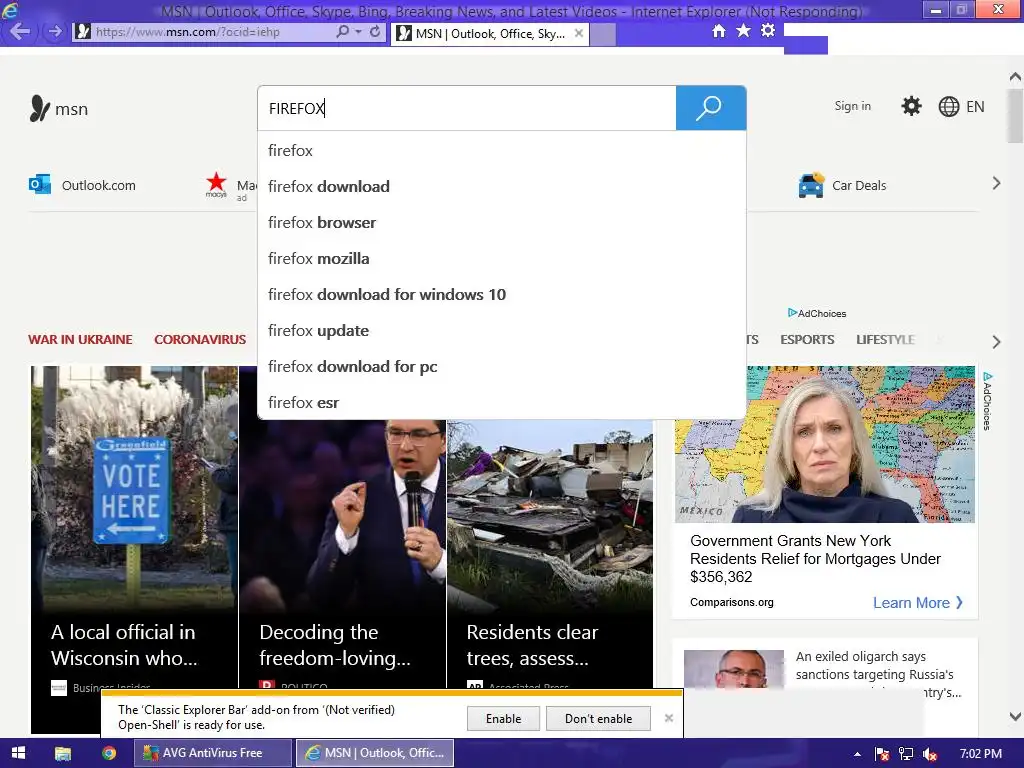Switch to AVG AntiVirus Free on taskbar
1024x768 pixels.
pos(213,753)
